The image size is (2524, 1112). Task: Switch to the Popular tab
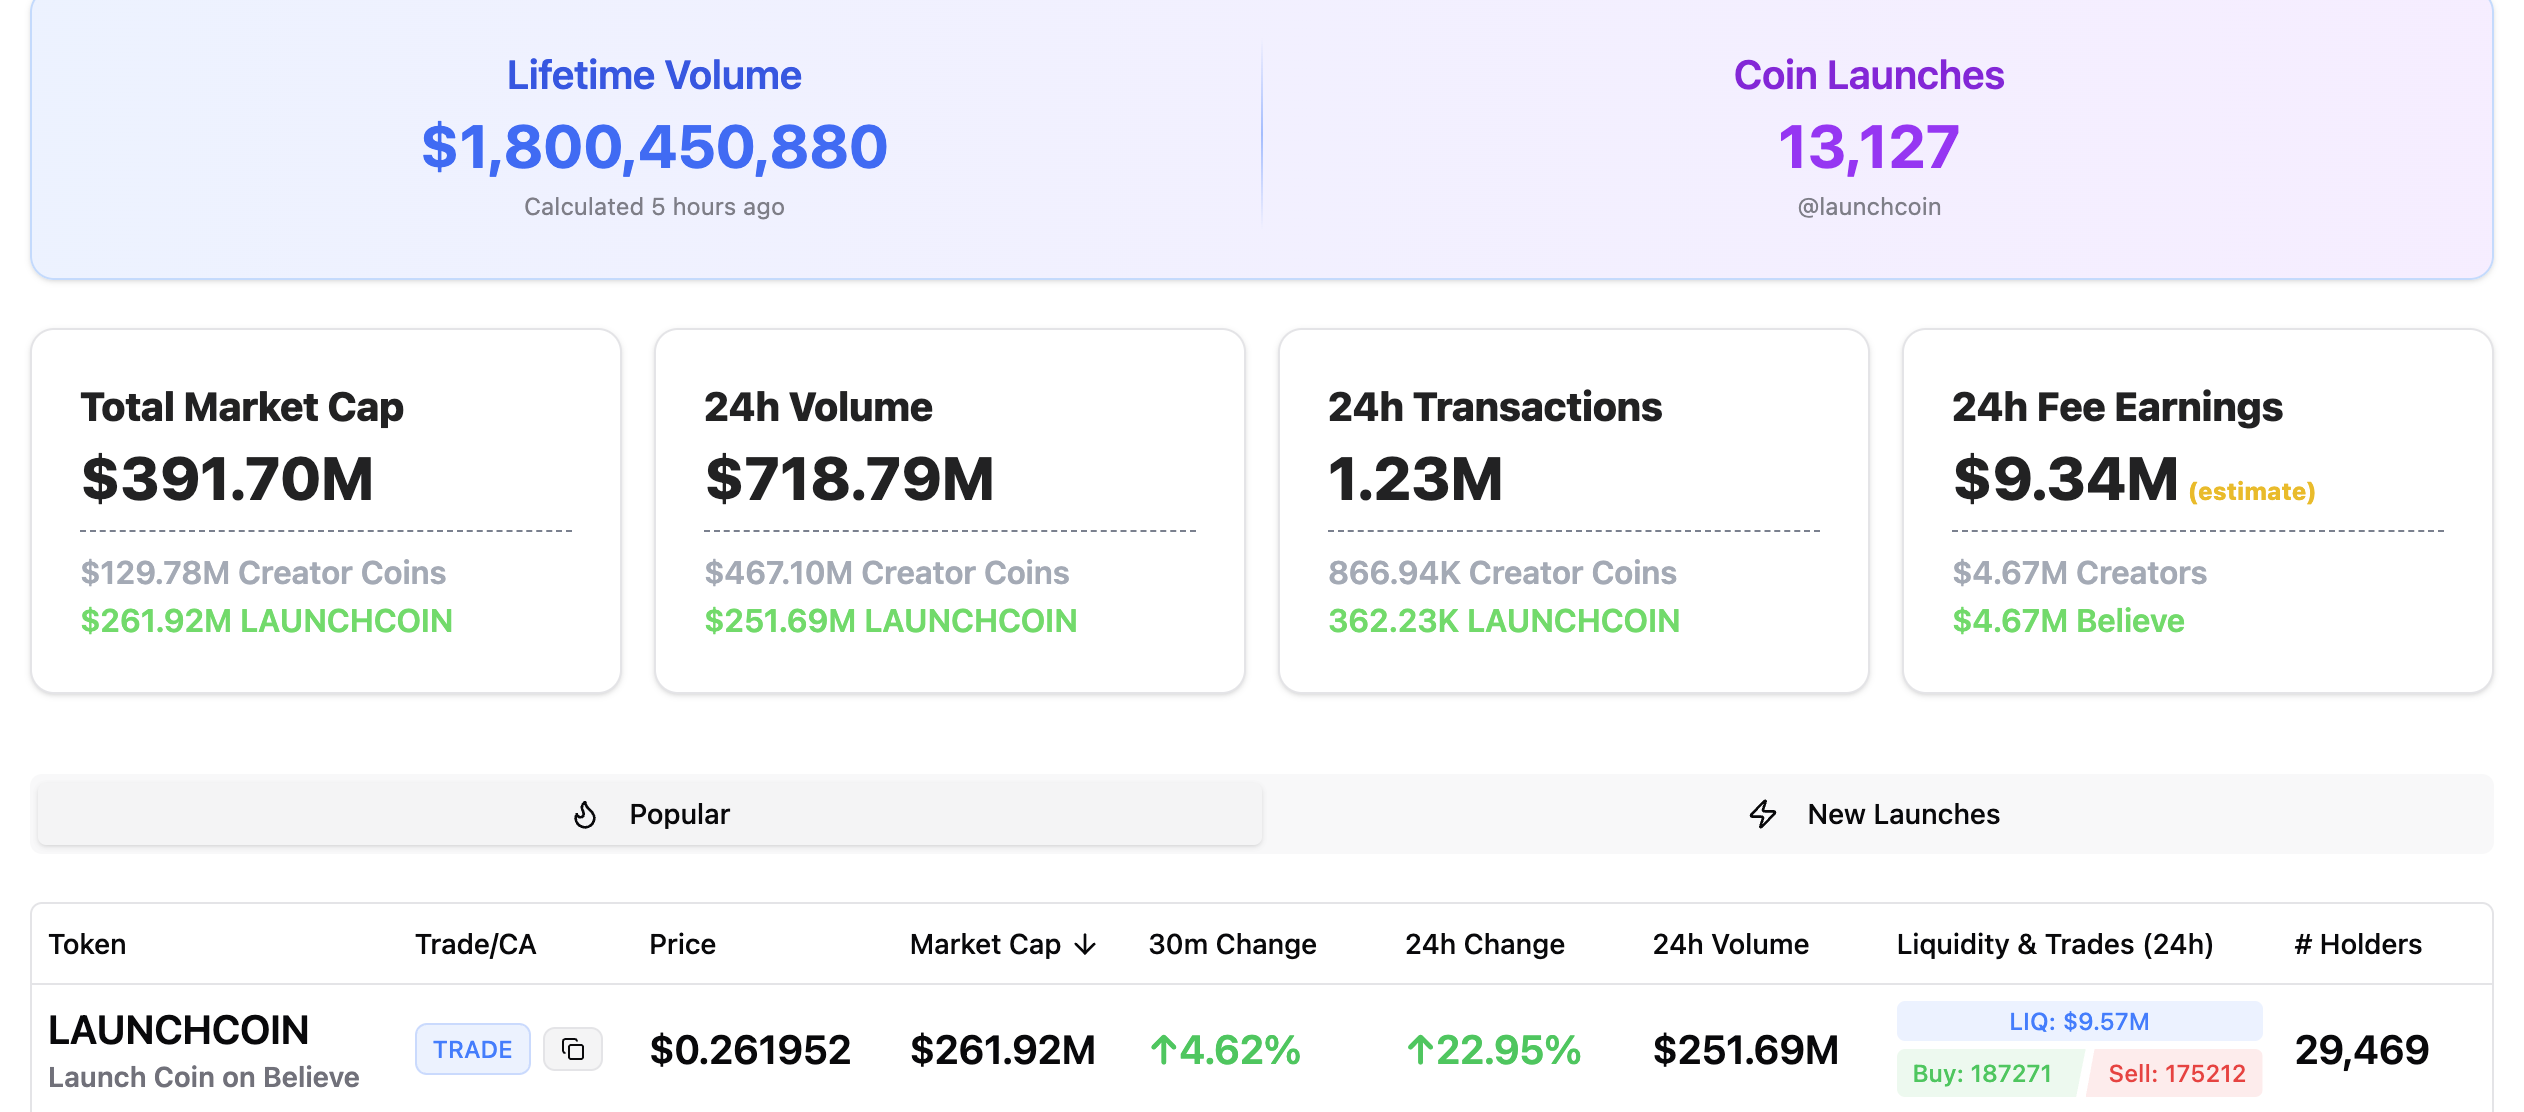[651, 814]
